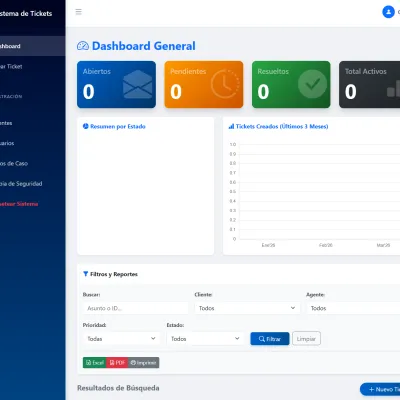The height and width of the screenshot is (400, 400).
Task: Click the clock icon in Pendientes card
Action: click(225, 84)
